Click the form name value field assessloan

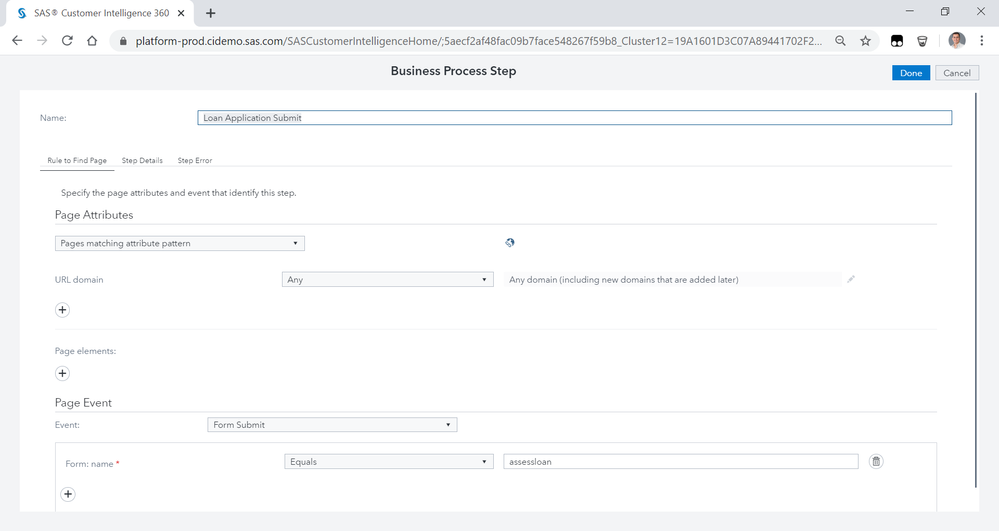pos(680,462)
